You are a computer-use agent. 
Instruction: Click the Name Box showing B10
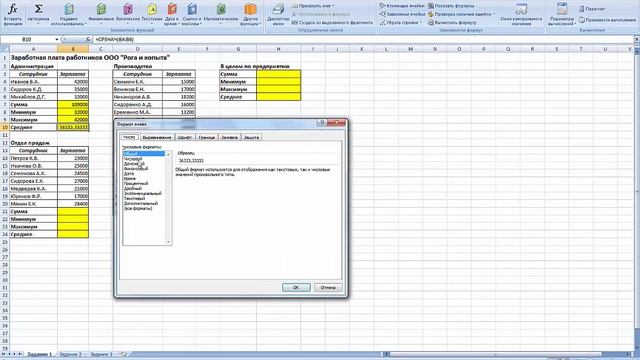click(x=27, y=39)
